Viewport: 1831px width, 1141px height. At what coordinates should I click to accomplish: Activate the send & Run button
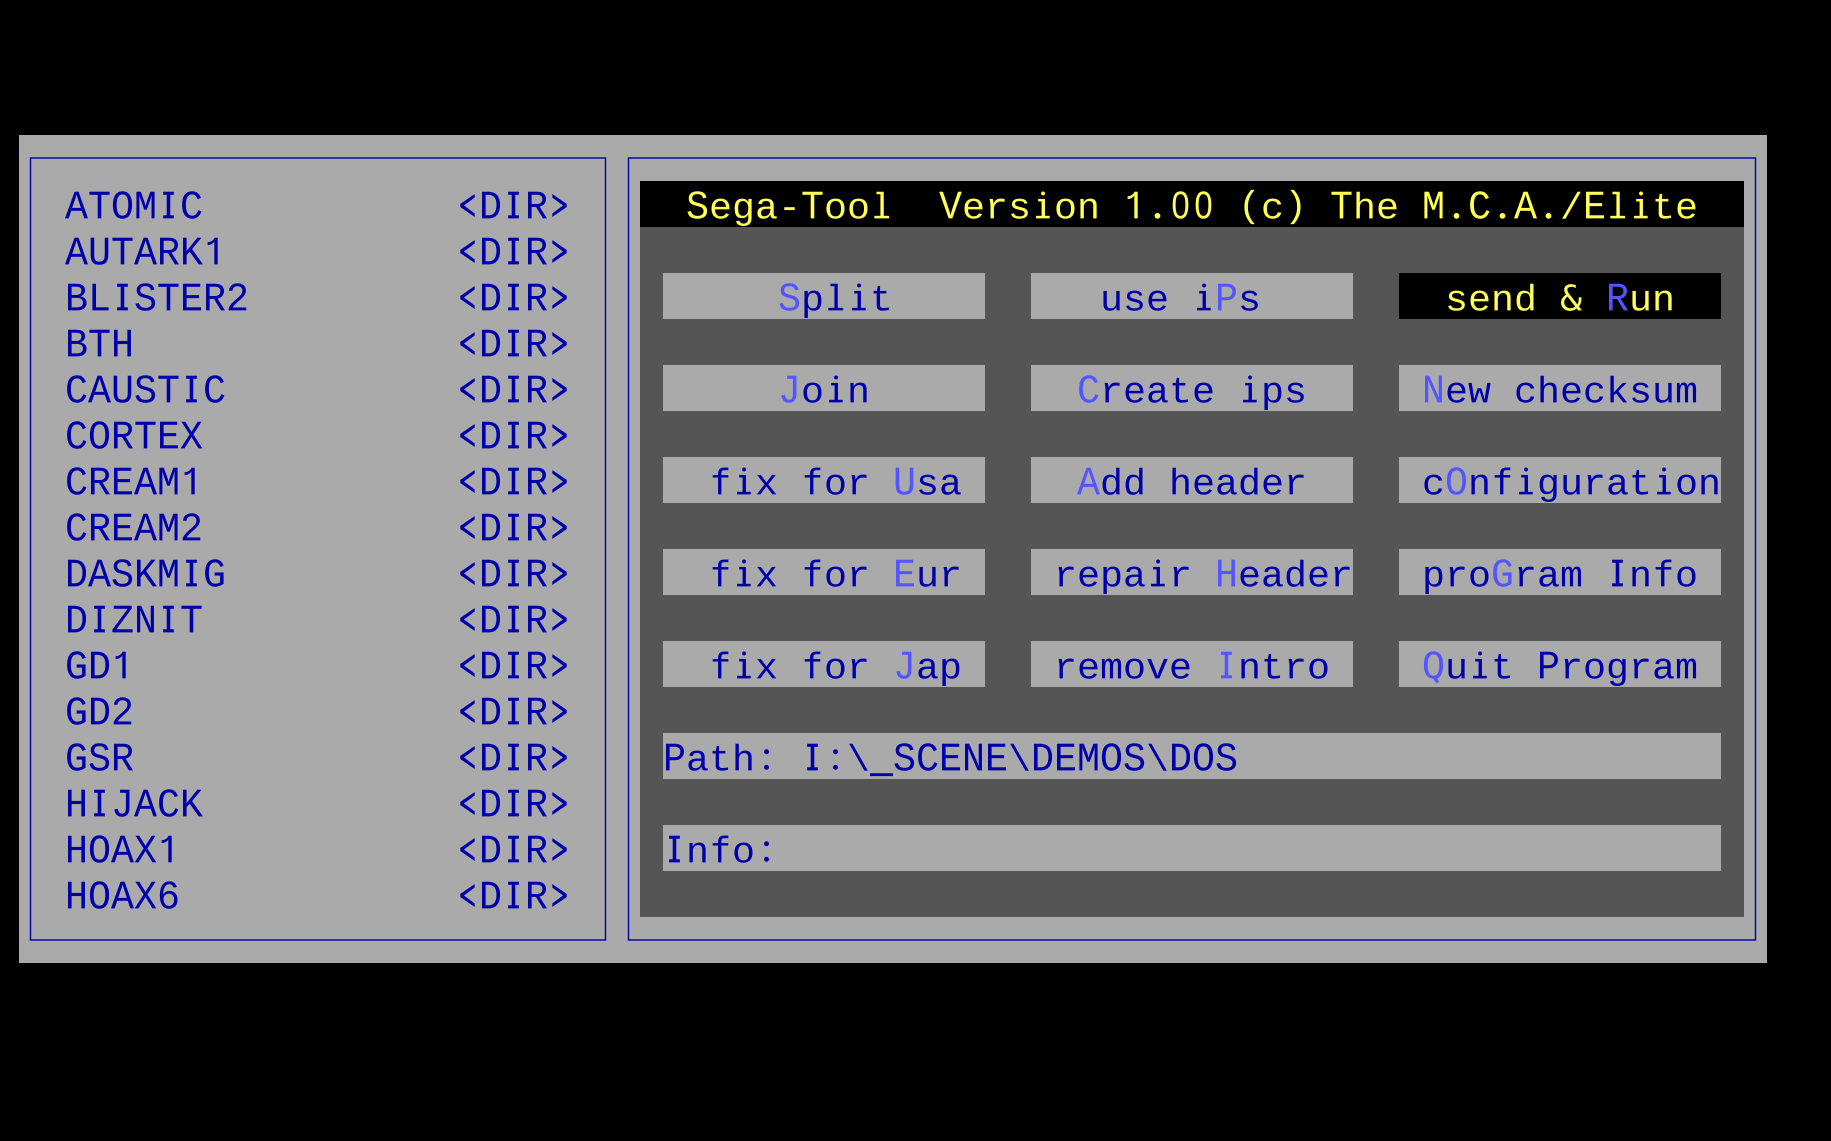(x=1559, y=297)
